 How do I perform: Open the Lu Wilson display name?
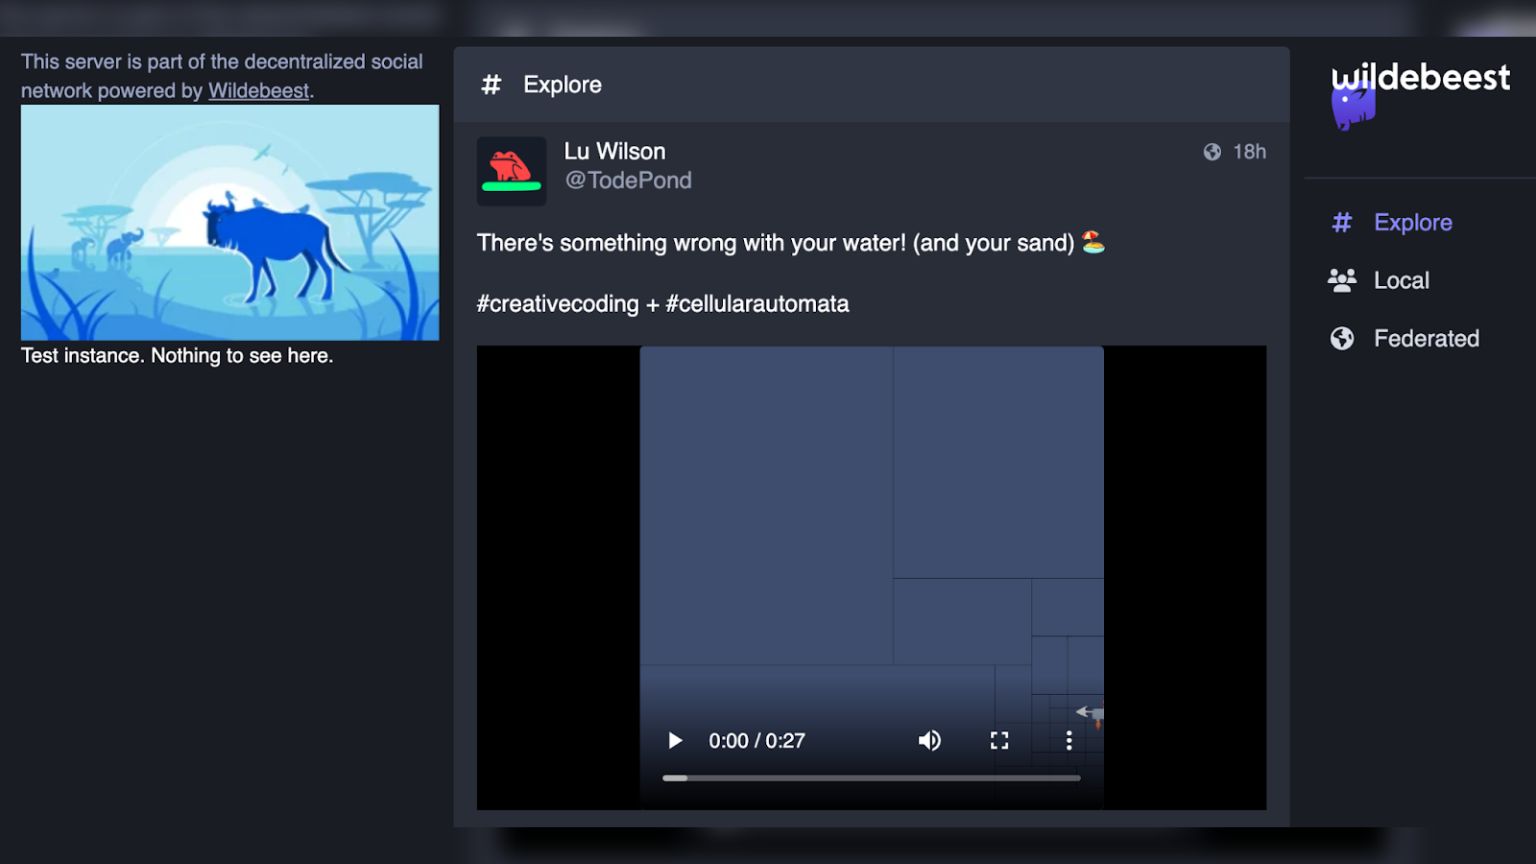pos(614,152)
